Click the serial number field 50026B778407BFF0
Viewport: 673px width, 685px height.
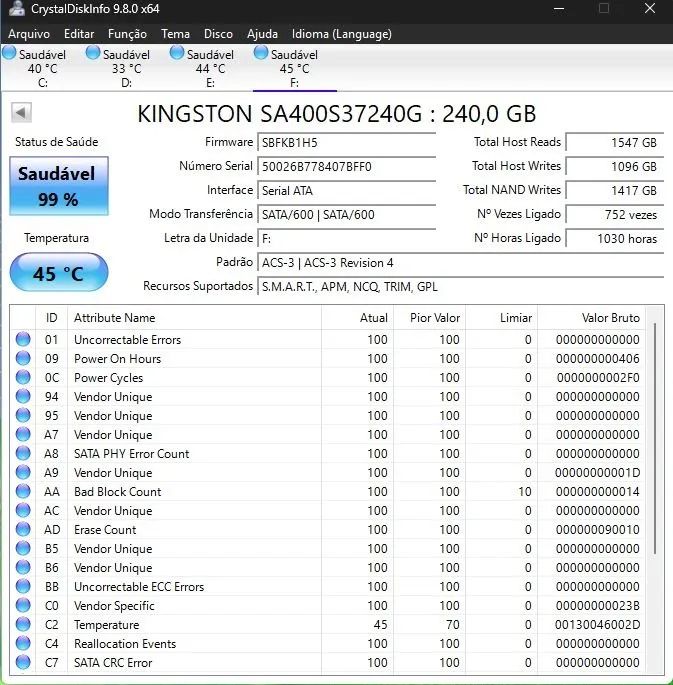347,166
